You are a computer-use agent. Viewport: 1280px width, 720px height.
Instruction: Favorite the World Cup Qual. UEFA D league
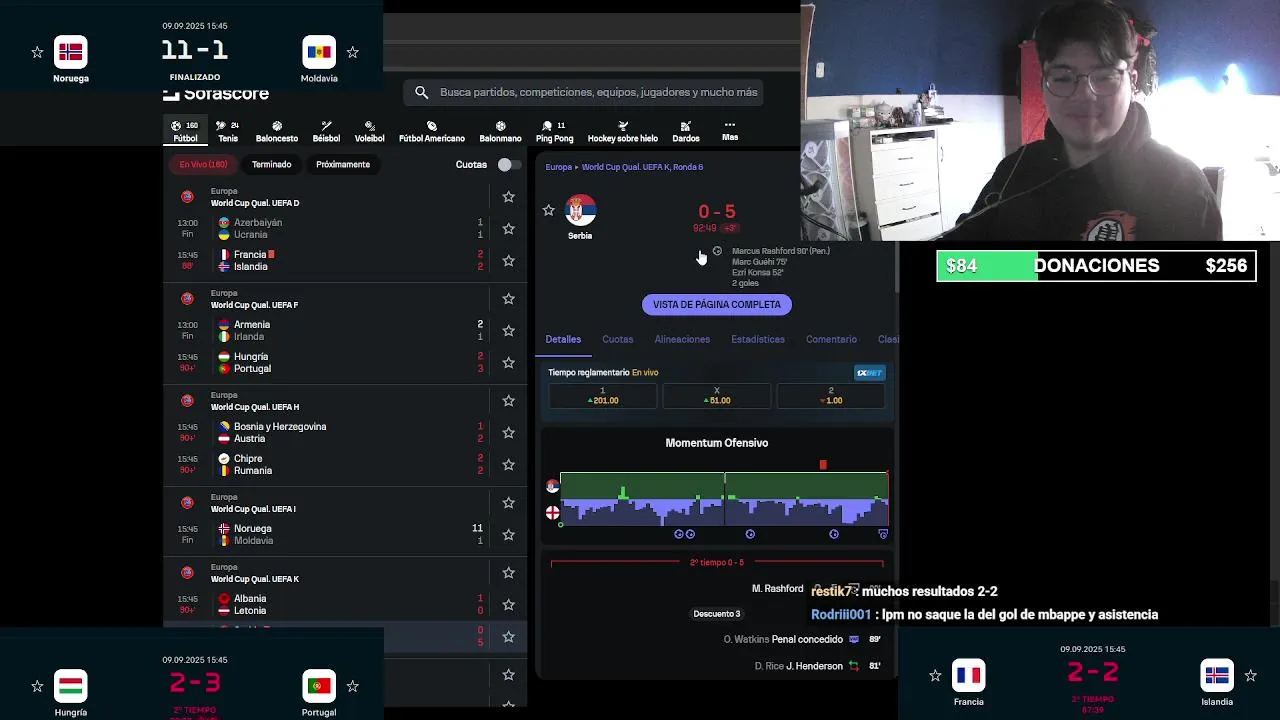click(508, 197)
